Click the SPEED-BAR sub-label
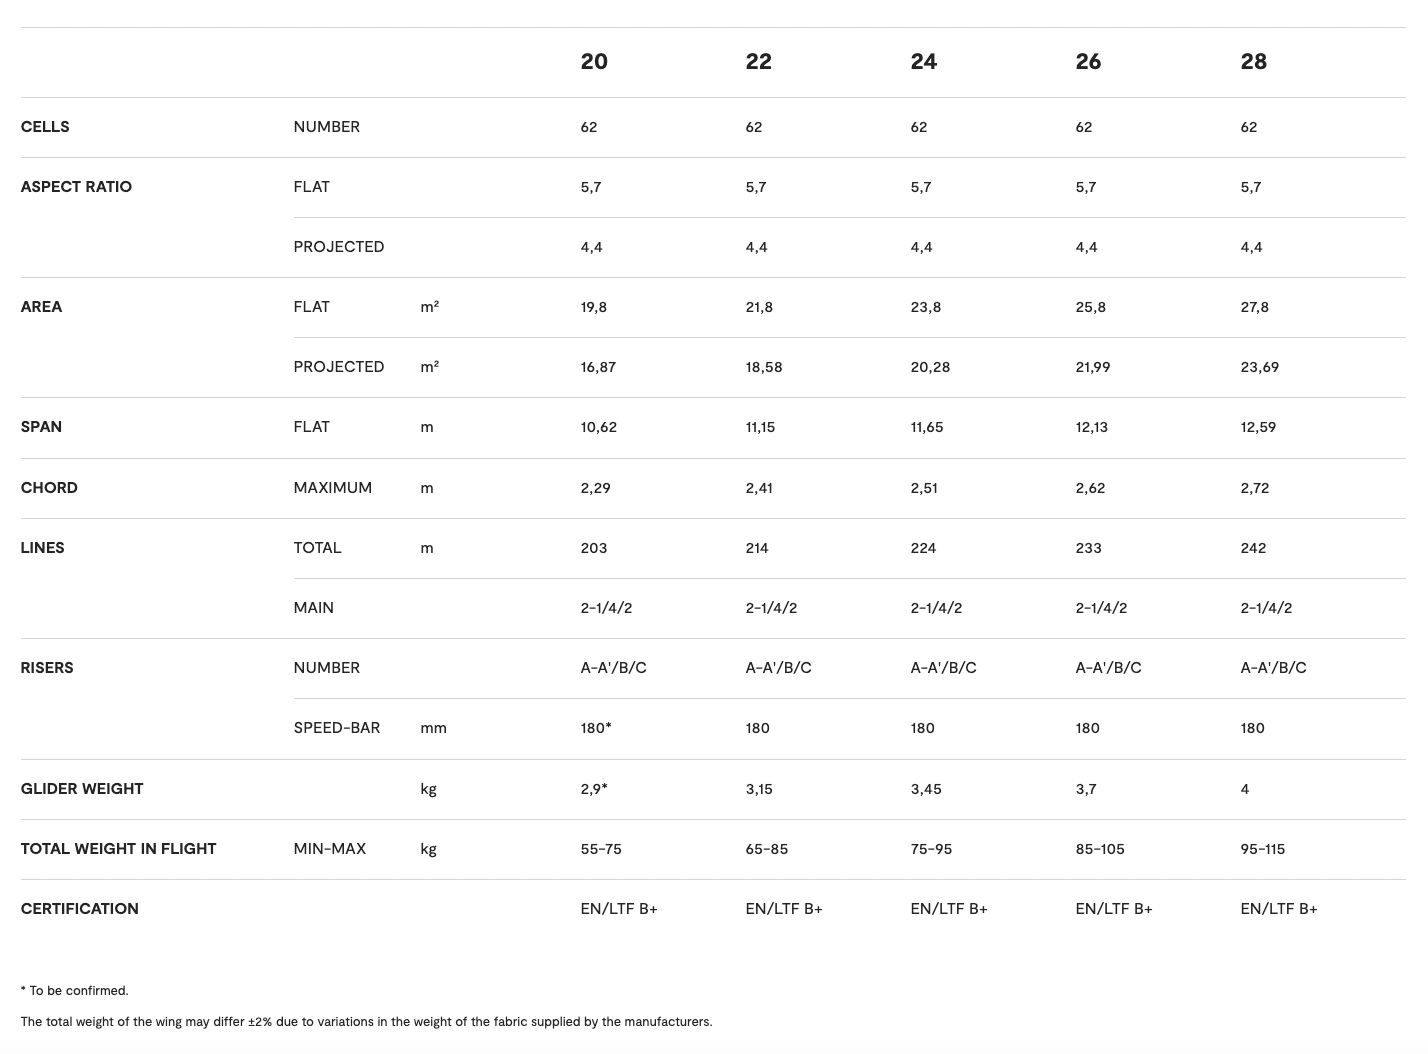The height and width of the screenshot is (1054, 1428). [337, 728]
